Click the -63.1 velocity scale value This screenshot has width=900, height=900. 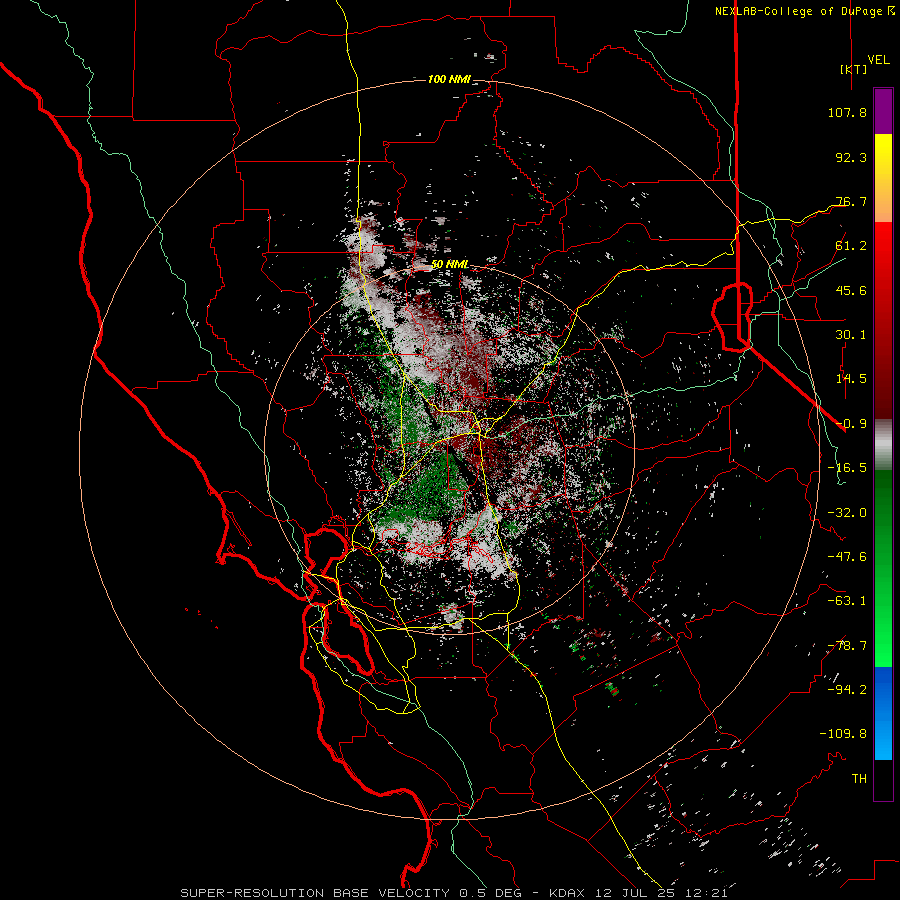click(x=847, y=601)
